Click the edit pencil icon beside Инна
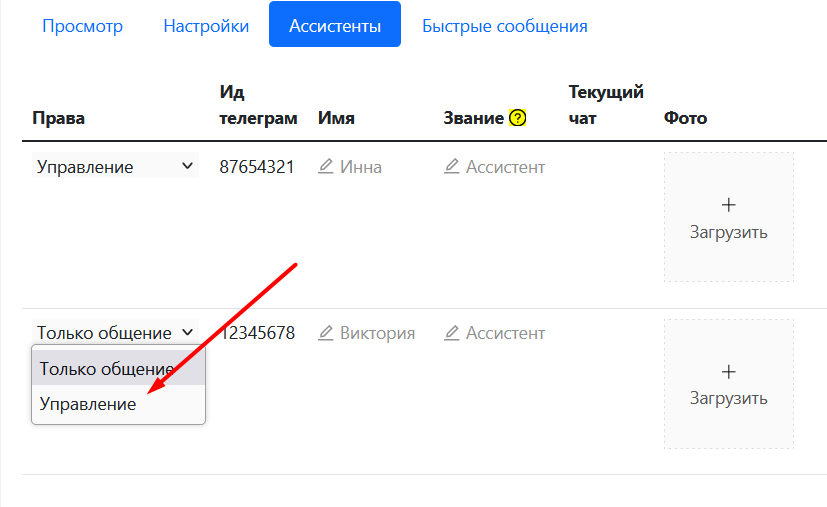Viewport: 827px width, 507px height. click(x=325, y=166)
